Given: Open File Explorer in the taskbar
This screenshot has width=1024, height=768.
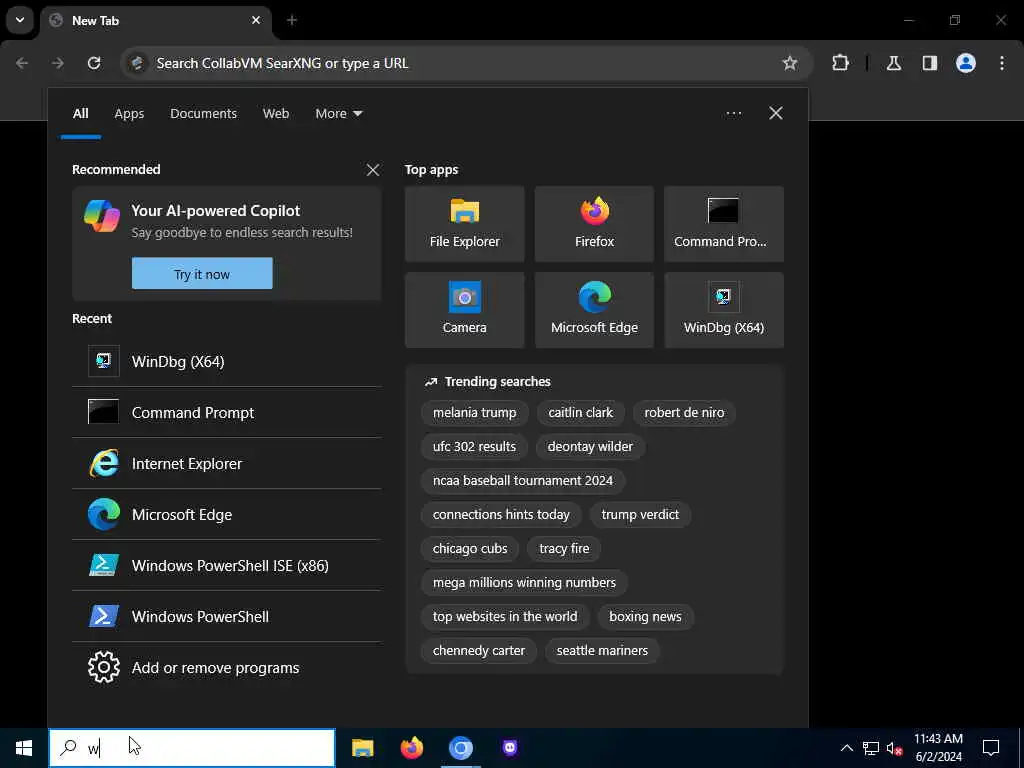Looking at the screenshot, I should [362, 748].
